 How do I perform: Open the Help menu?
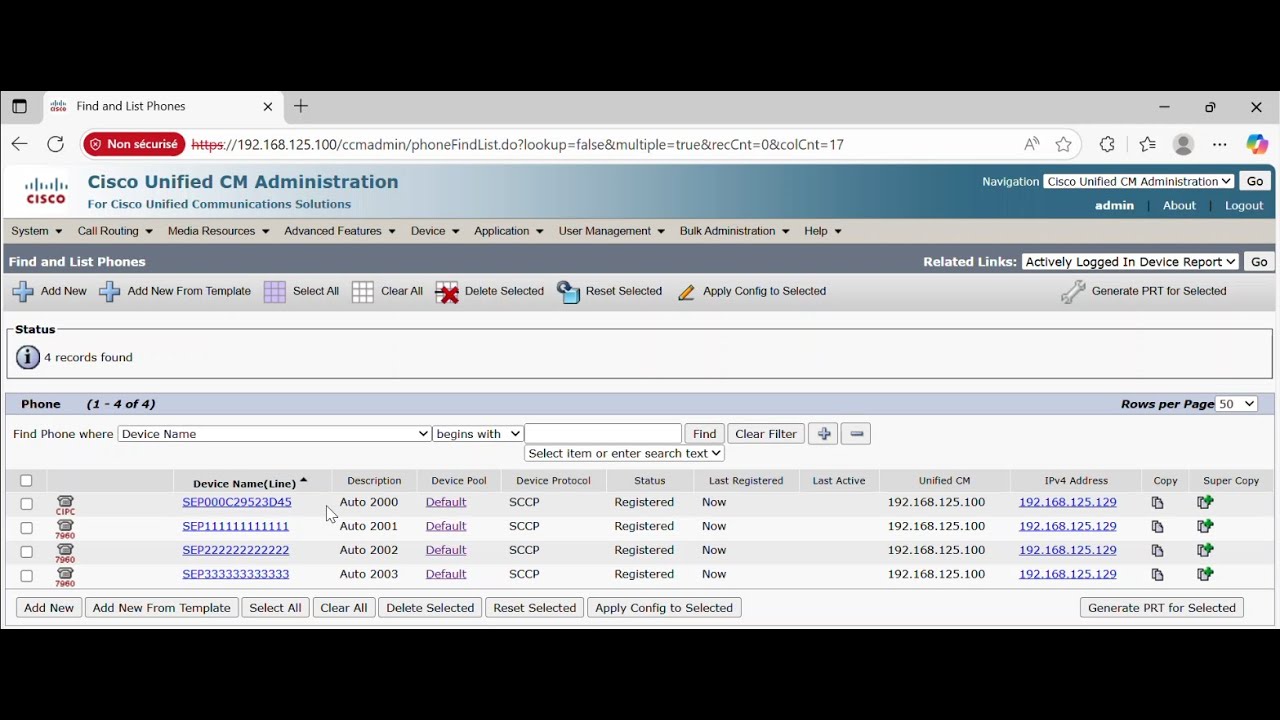click(x=822, y=231)
